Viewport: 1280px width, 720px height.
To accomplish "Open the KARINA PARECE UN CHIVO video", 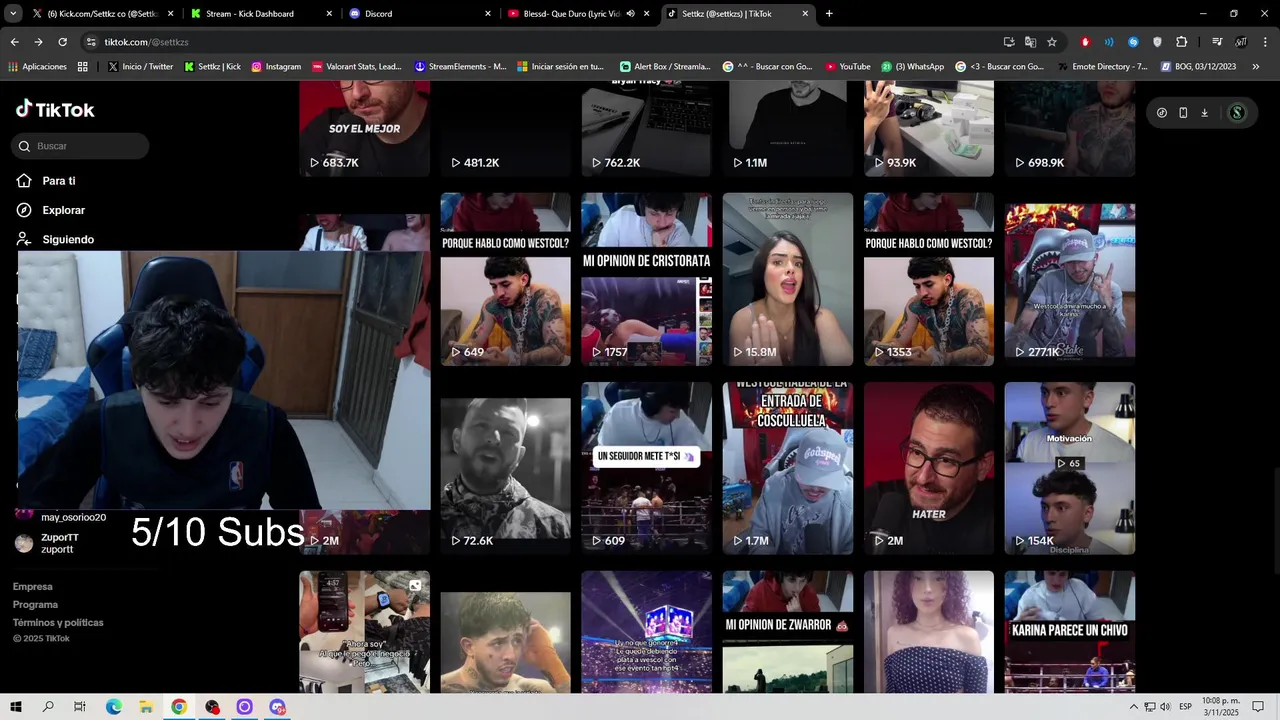I will coord(1070,632).
